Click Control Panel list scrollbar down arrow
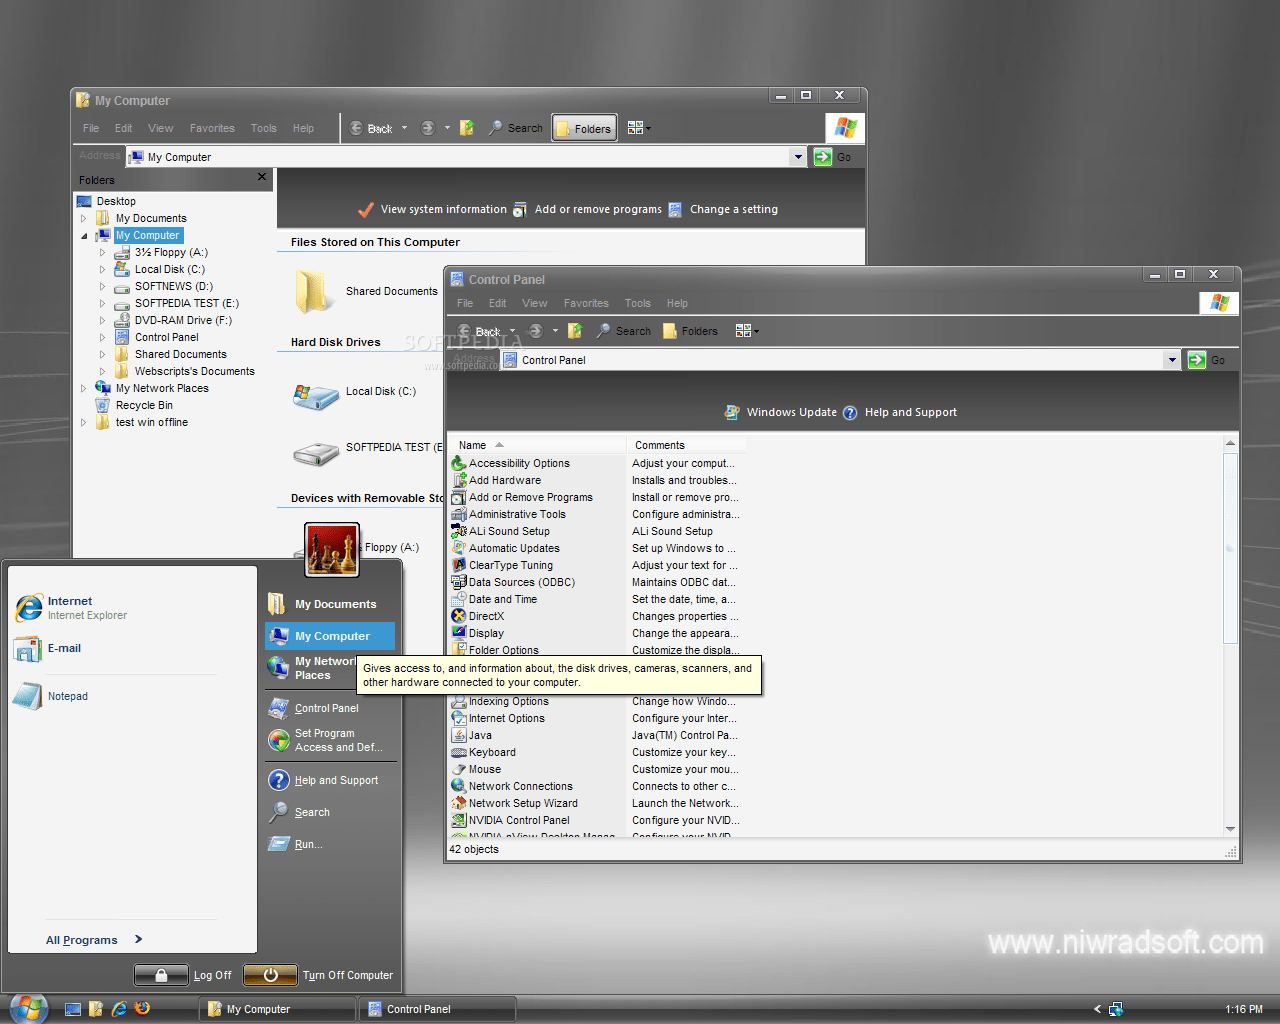1280x1024 pixels. coord(1230,829)
